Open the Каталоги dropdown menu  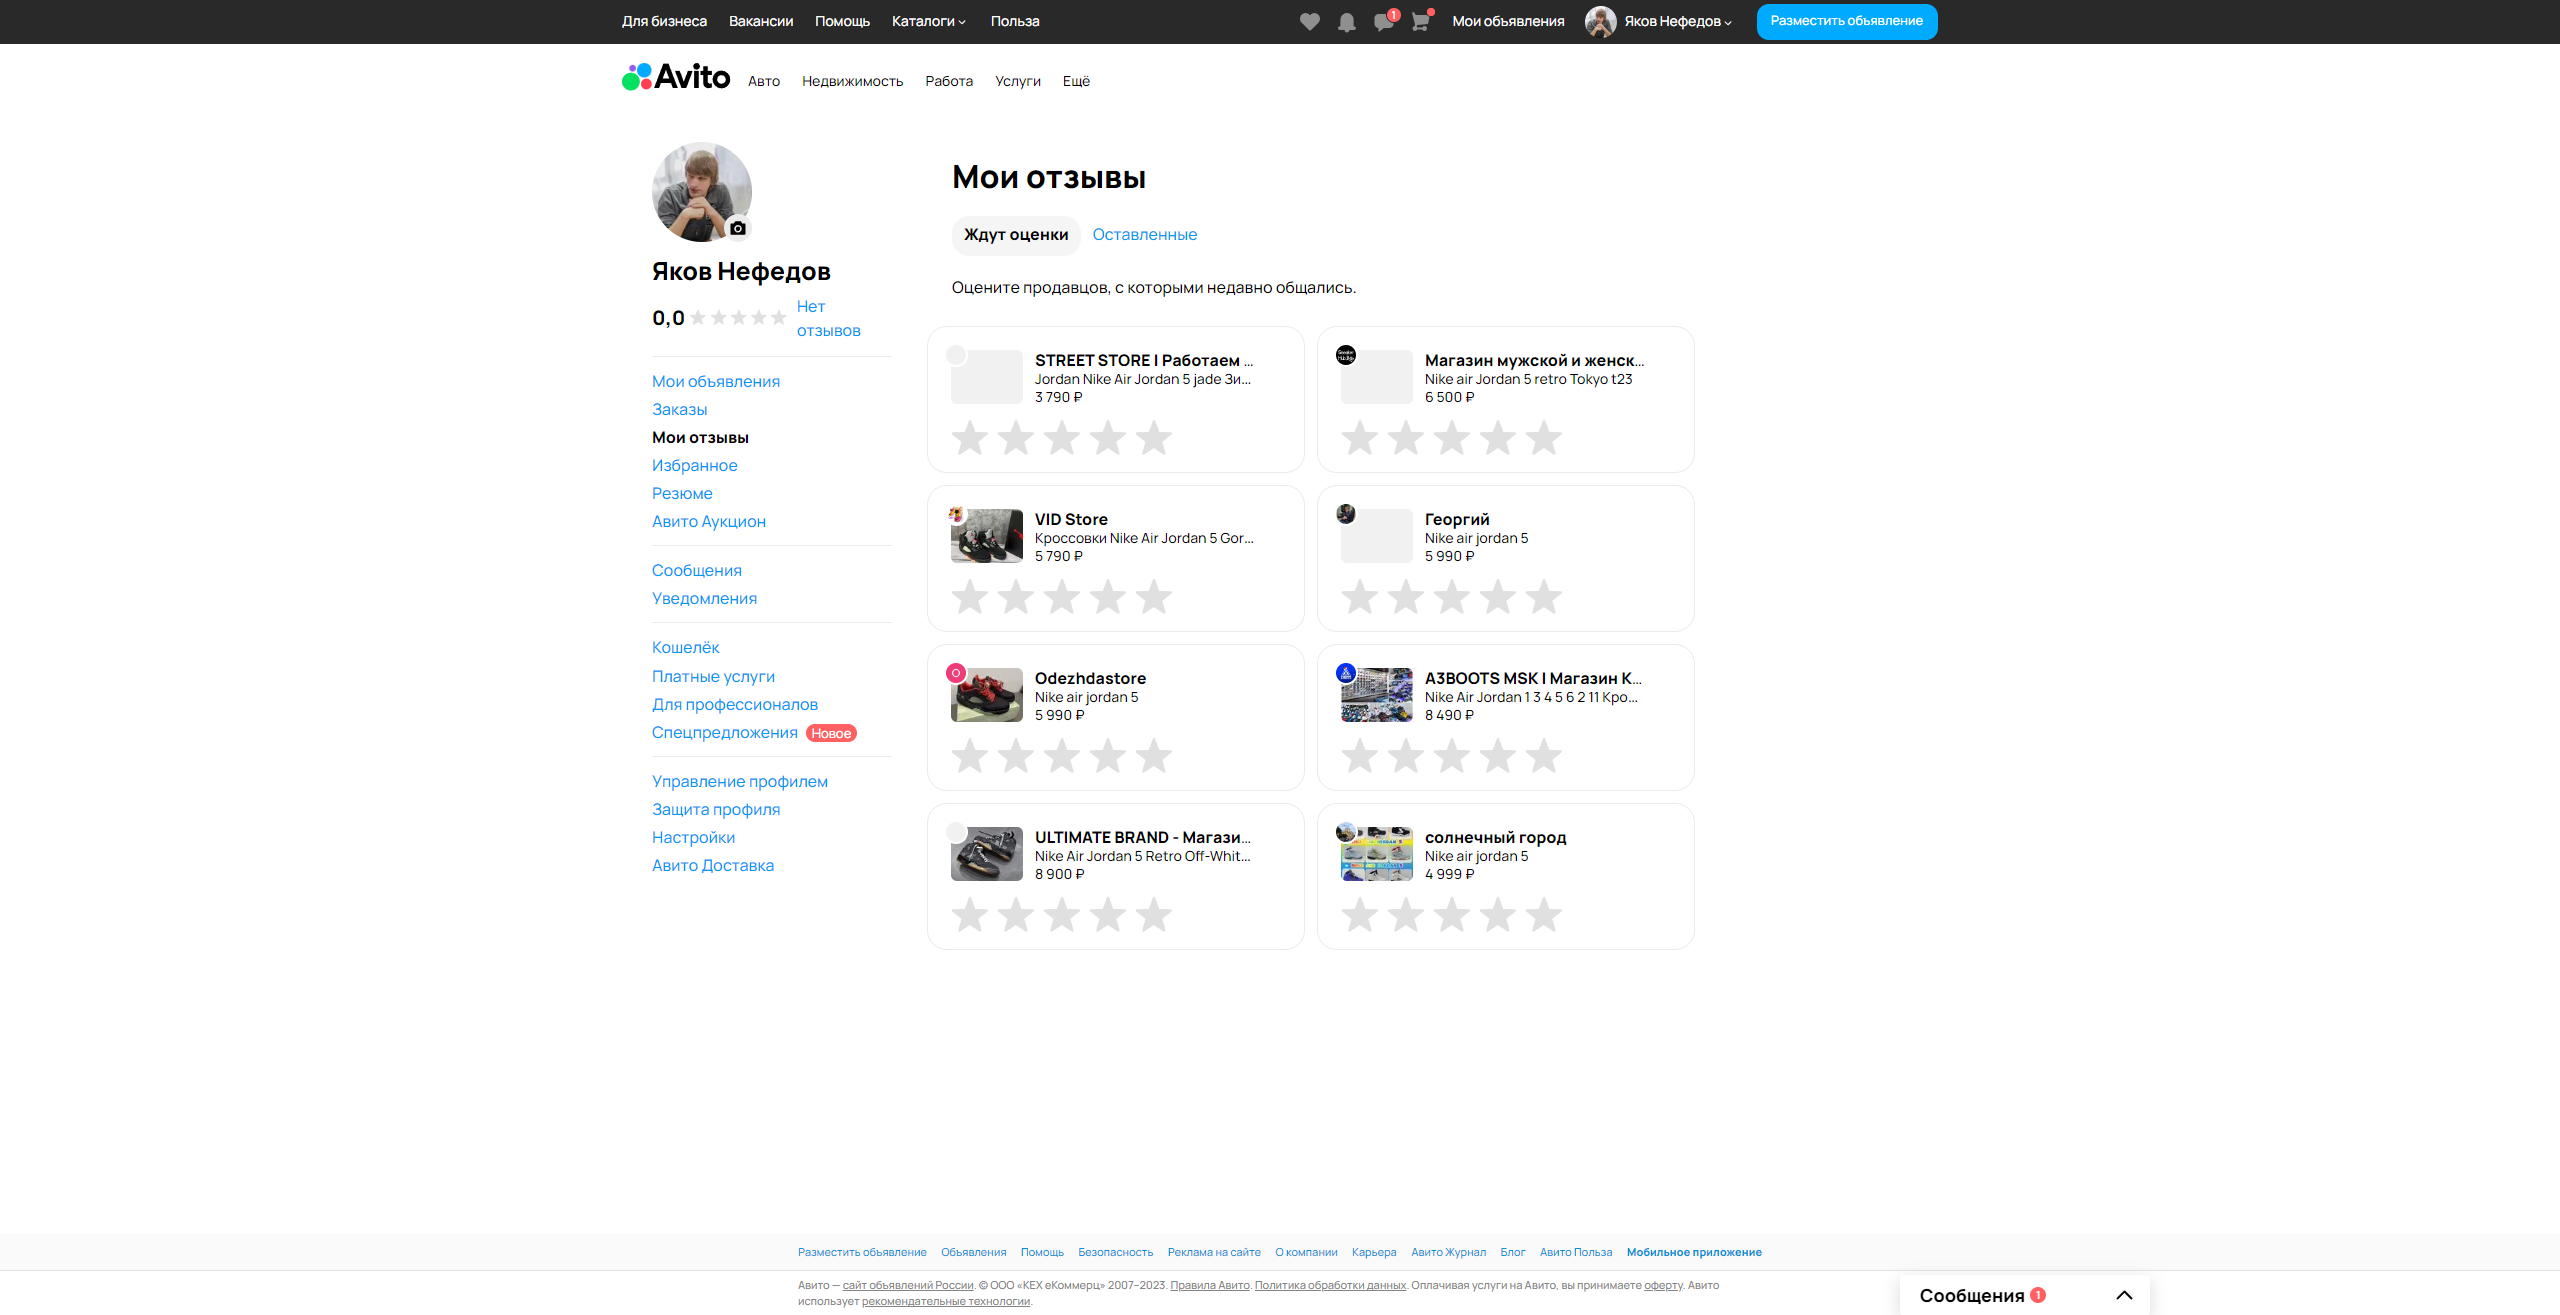pos(928,21)
